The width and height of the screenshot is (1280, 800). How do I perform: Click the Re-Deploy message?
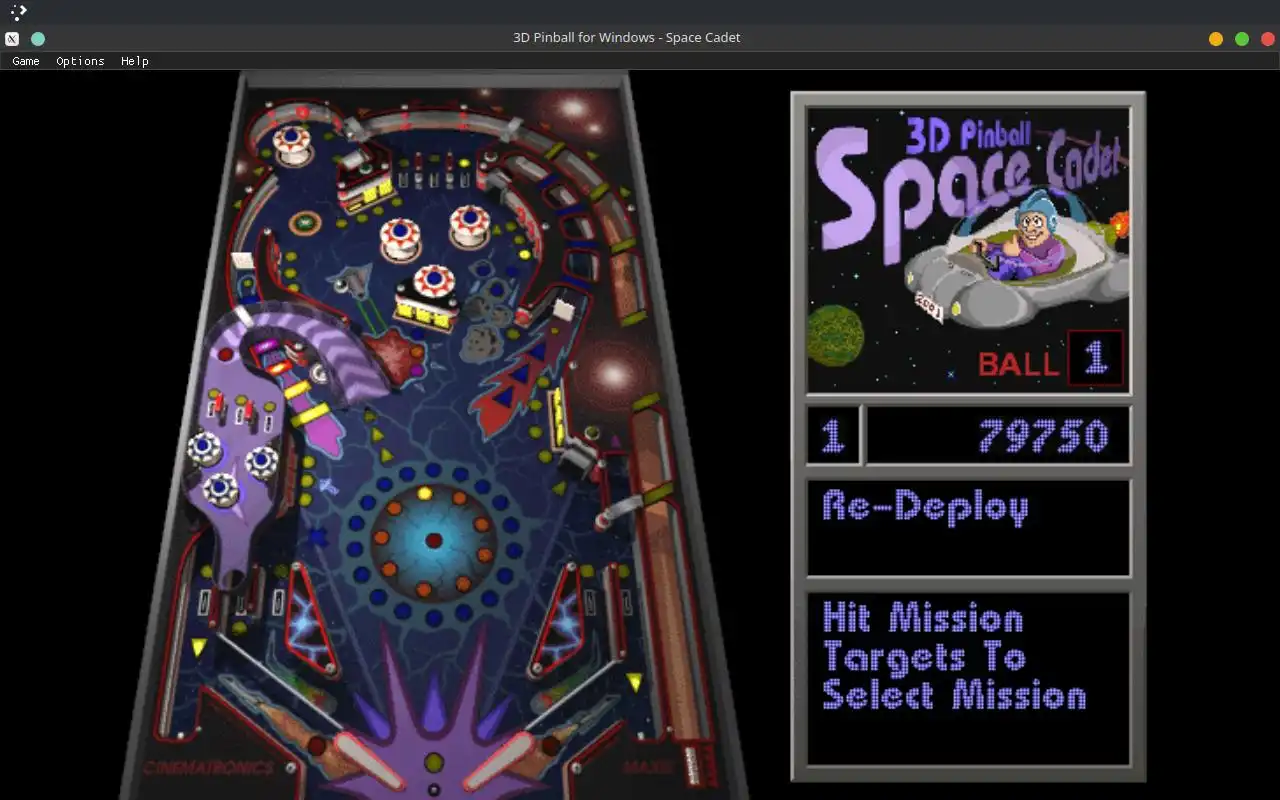(x=924, y=506)
